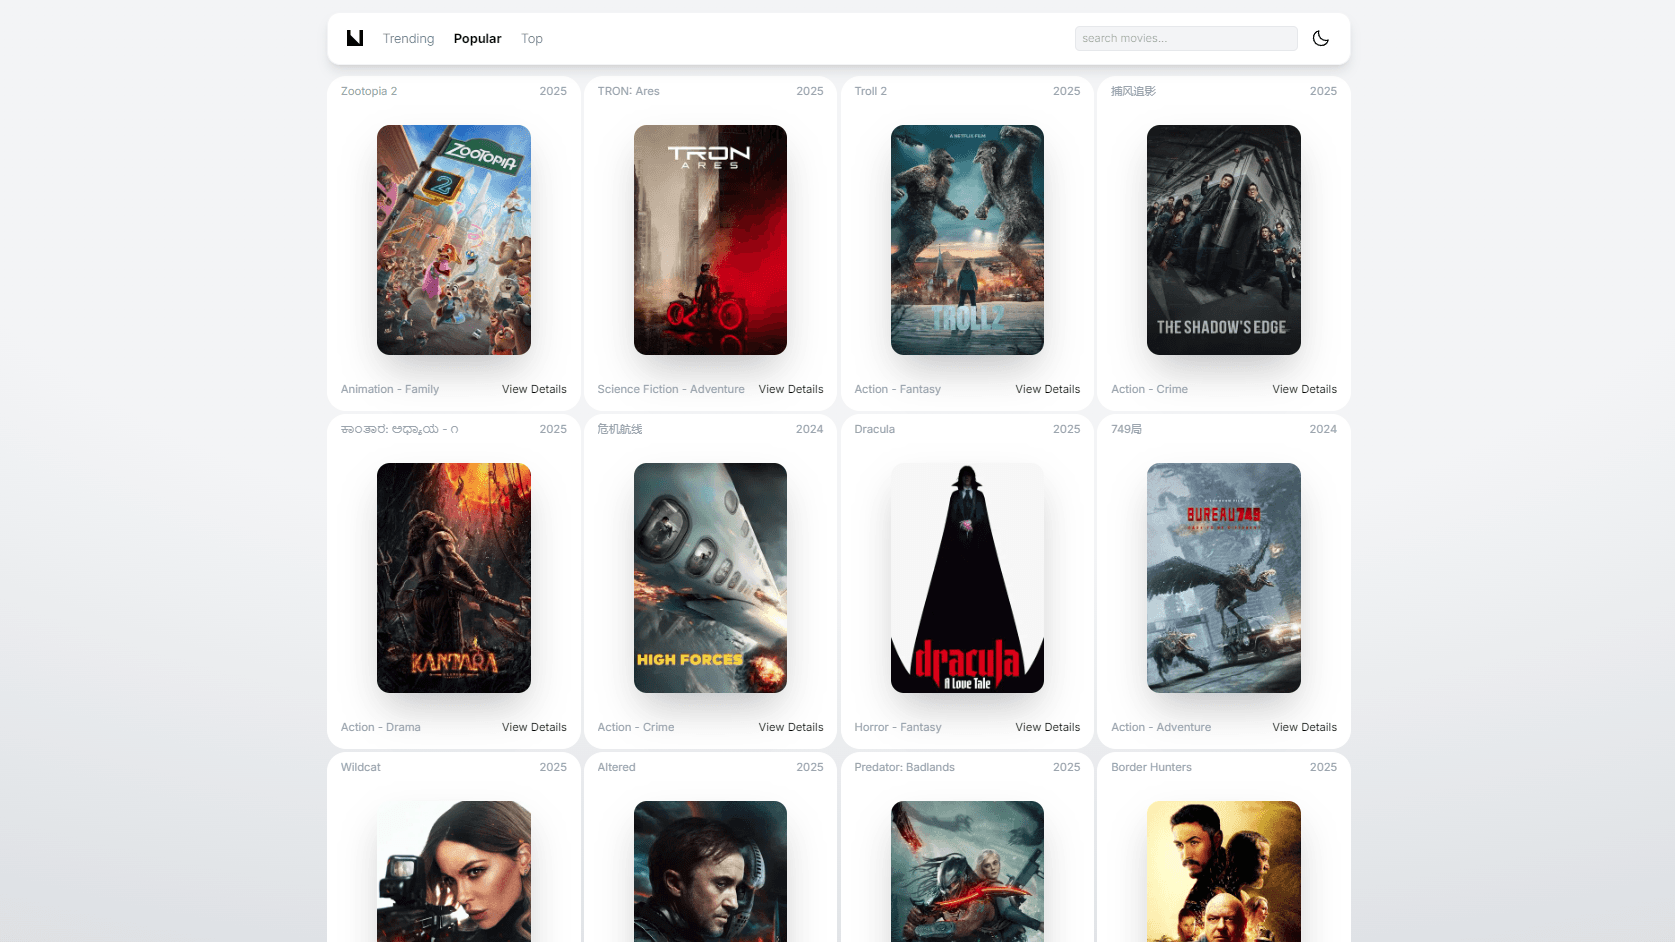Open the Predator: Badlands poster
Viewport: 1675px width, 942px height.
coord(967,870)
